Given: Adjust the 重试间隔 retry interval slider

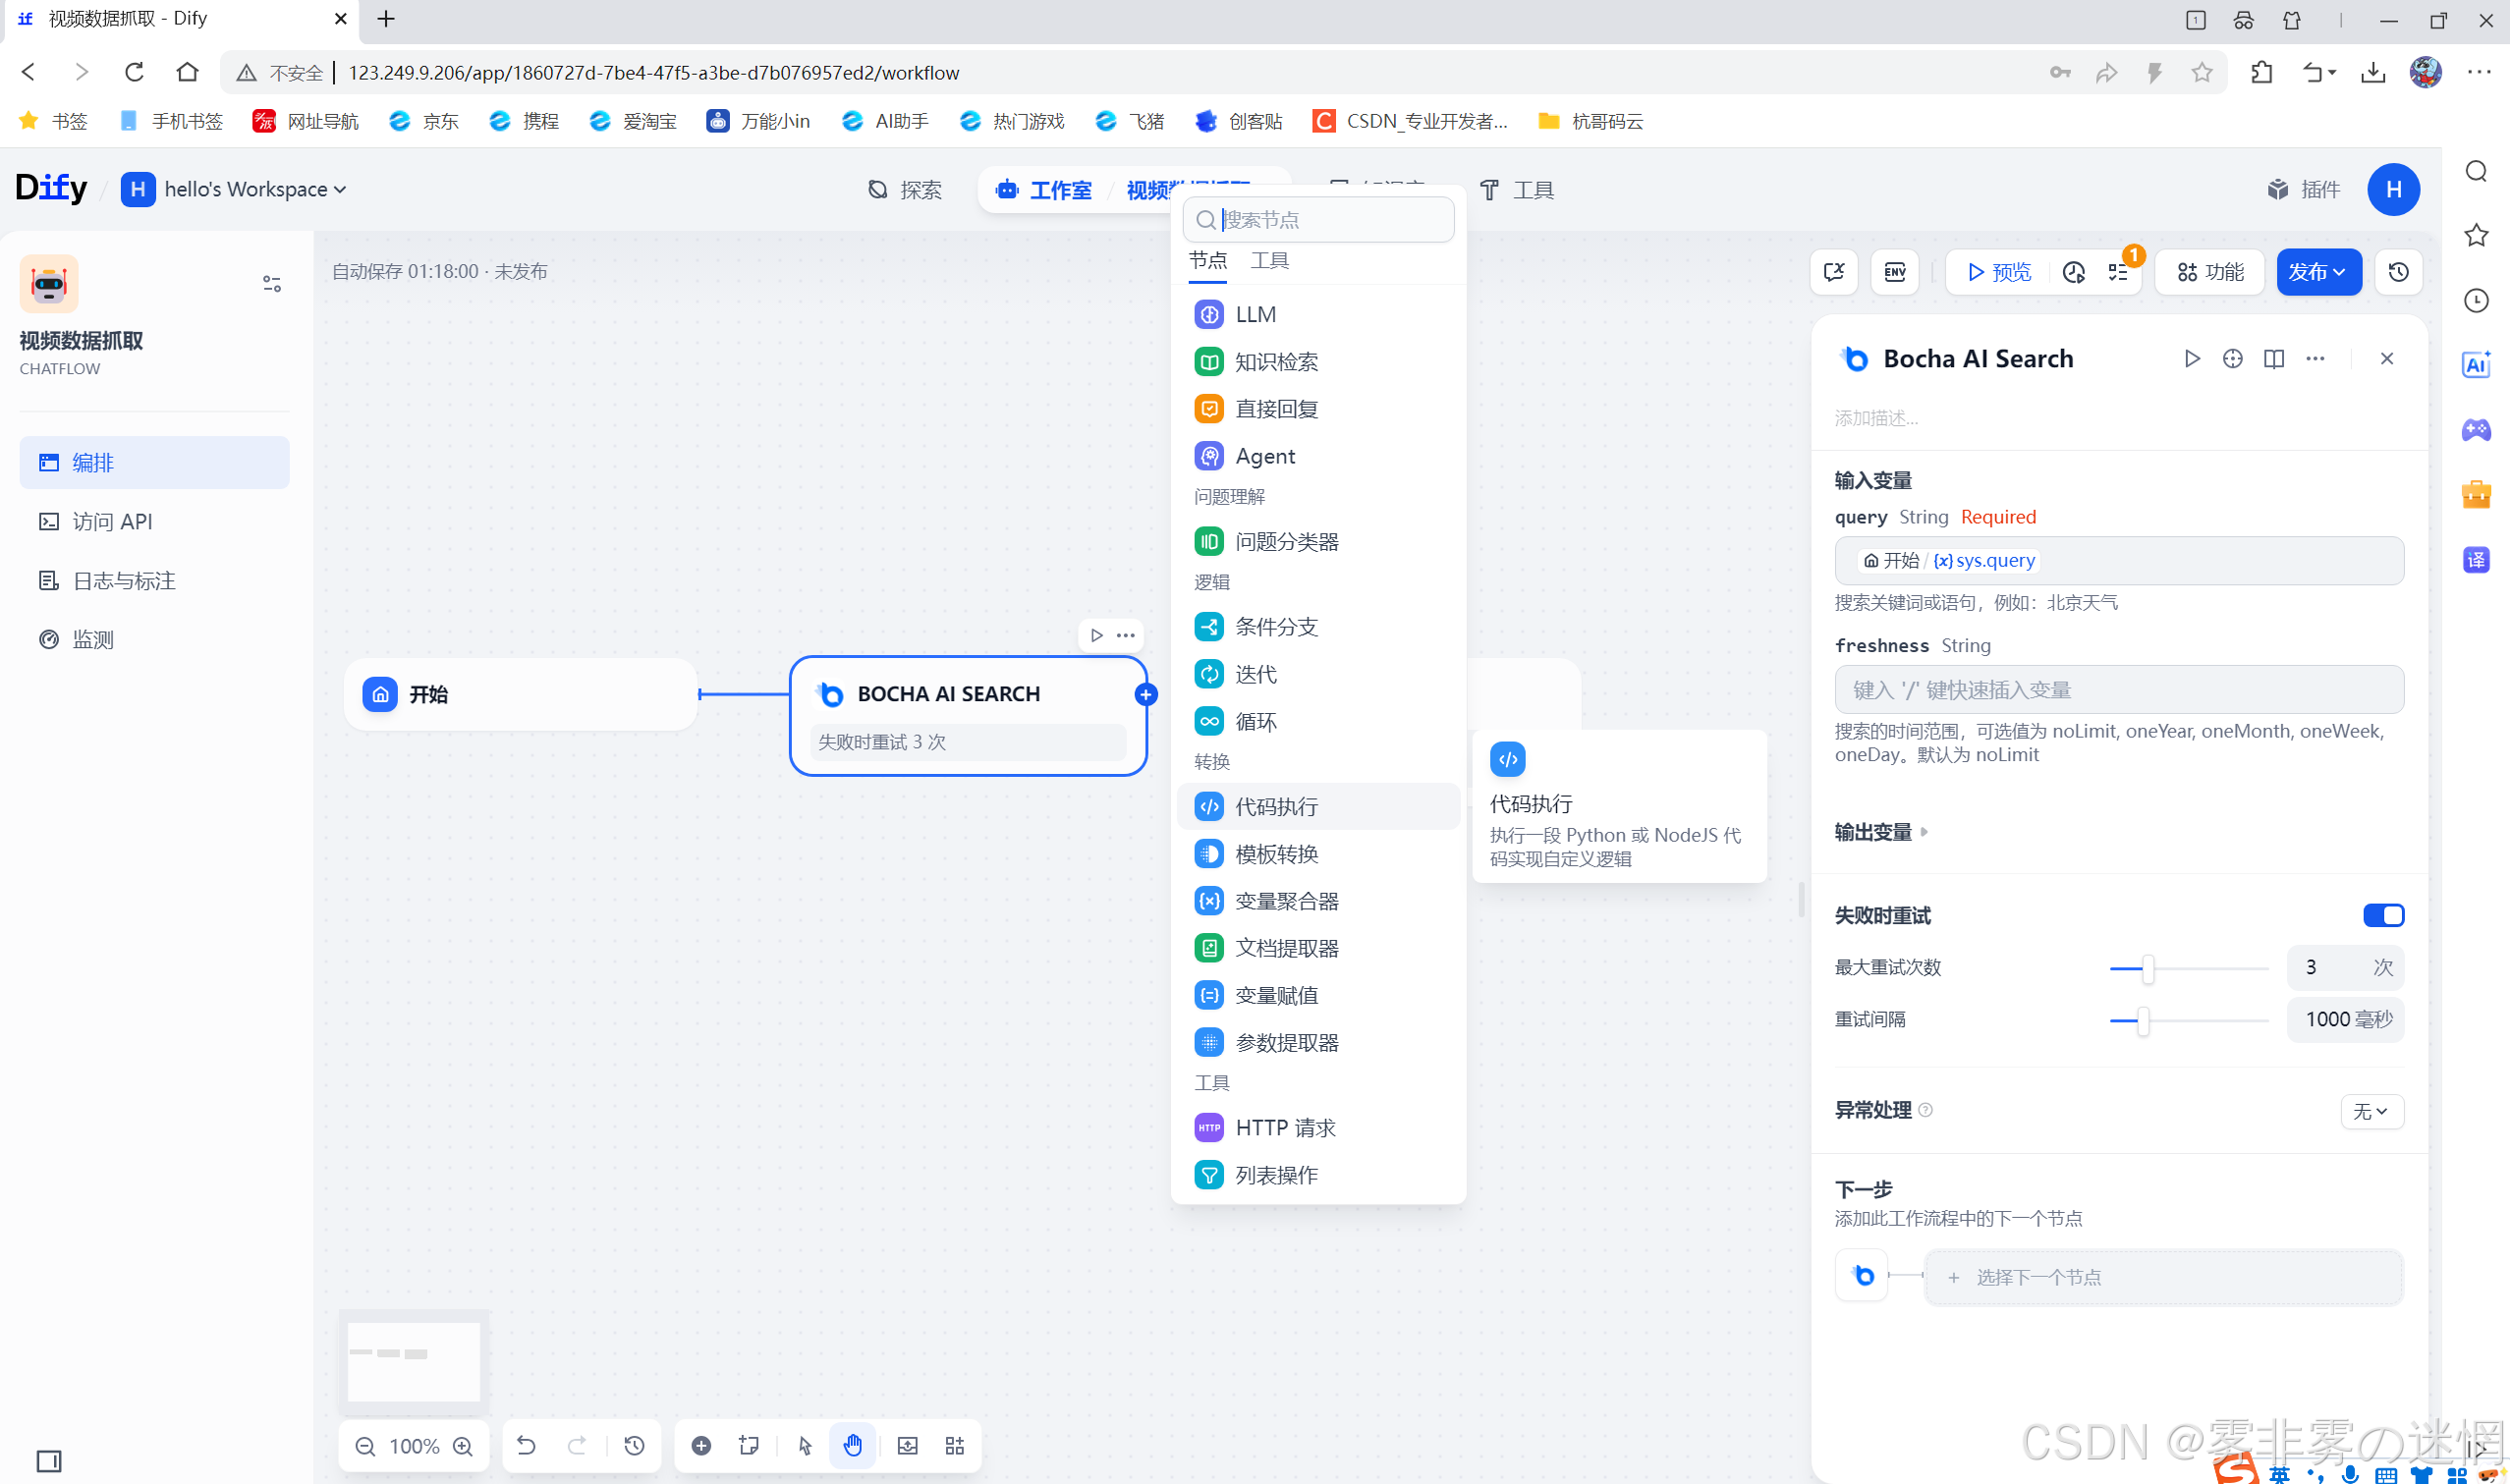Looking at the screenshot, I should (2143, 1020).
